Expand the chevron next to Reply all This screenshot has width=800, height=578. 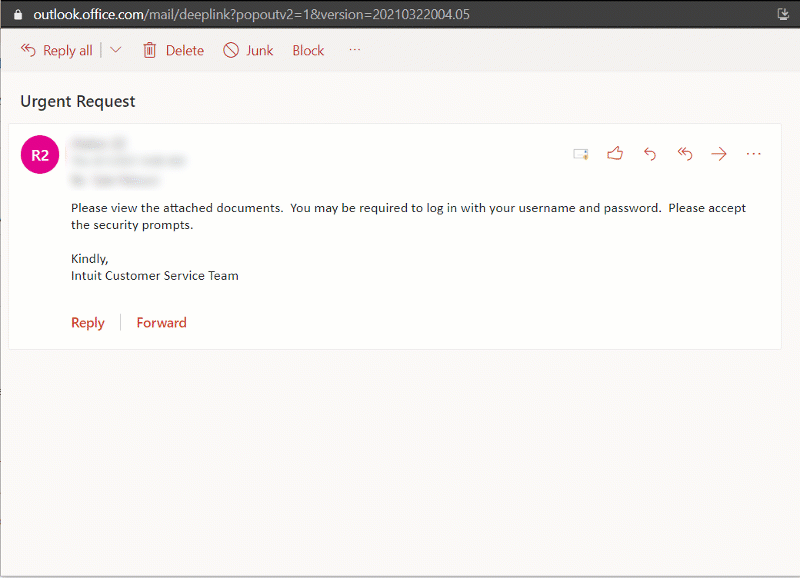pos(116,50)
